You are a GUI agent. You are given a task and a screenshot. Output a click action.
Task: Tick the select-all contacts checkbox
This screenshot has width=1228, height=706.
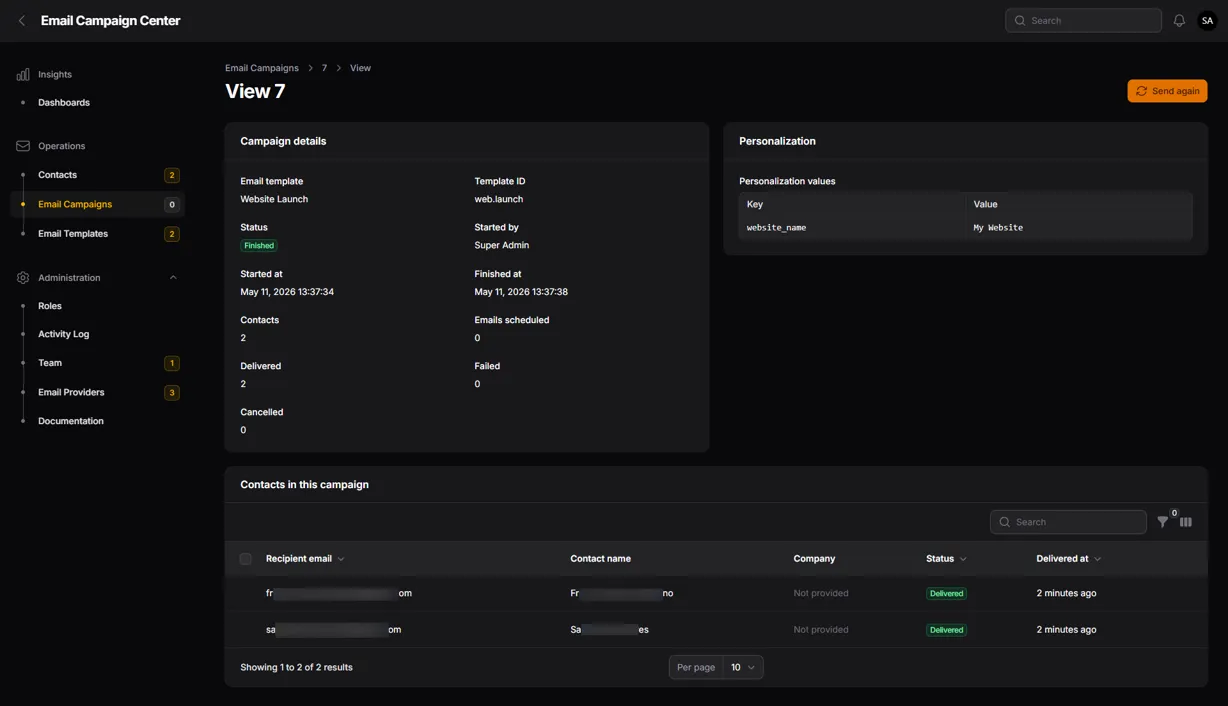tap(246, 559)
